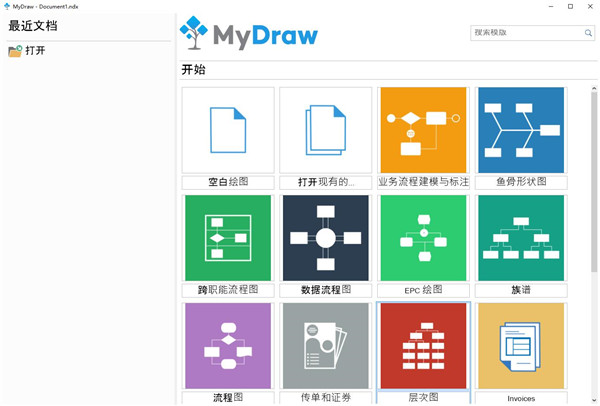Image resolution: width=600 pixels, height=406 pixels.
Task: Click the 数据流程图 label
Action: (326, 290)
